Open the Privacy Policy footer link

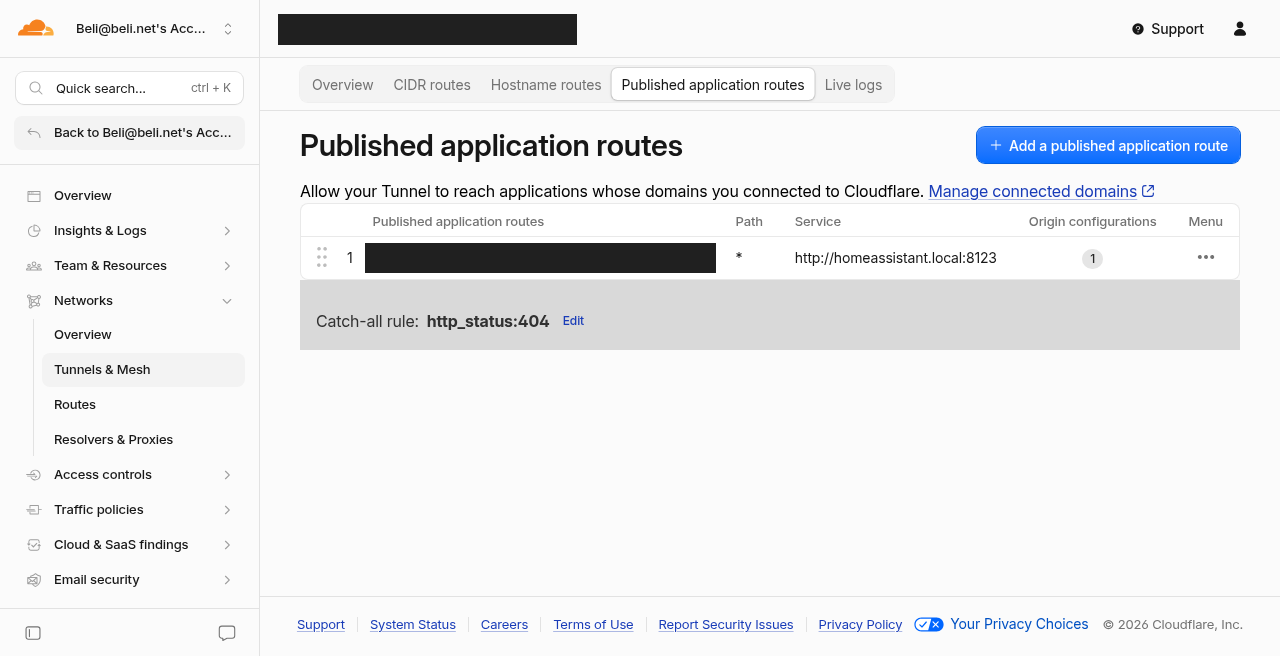[x=860, y=625]
